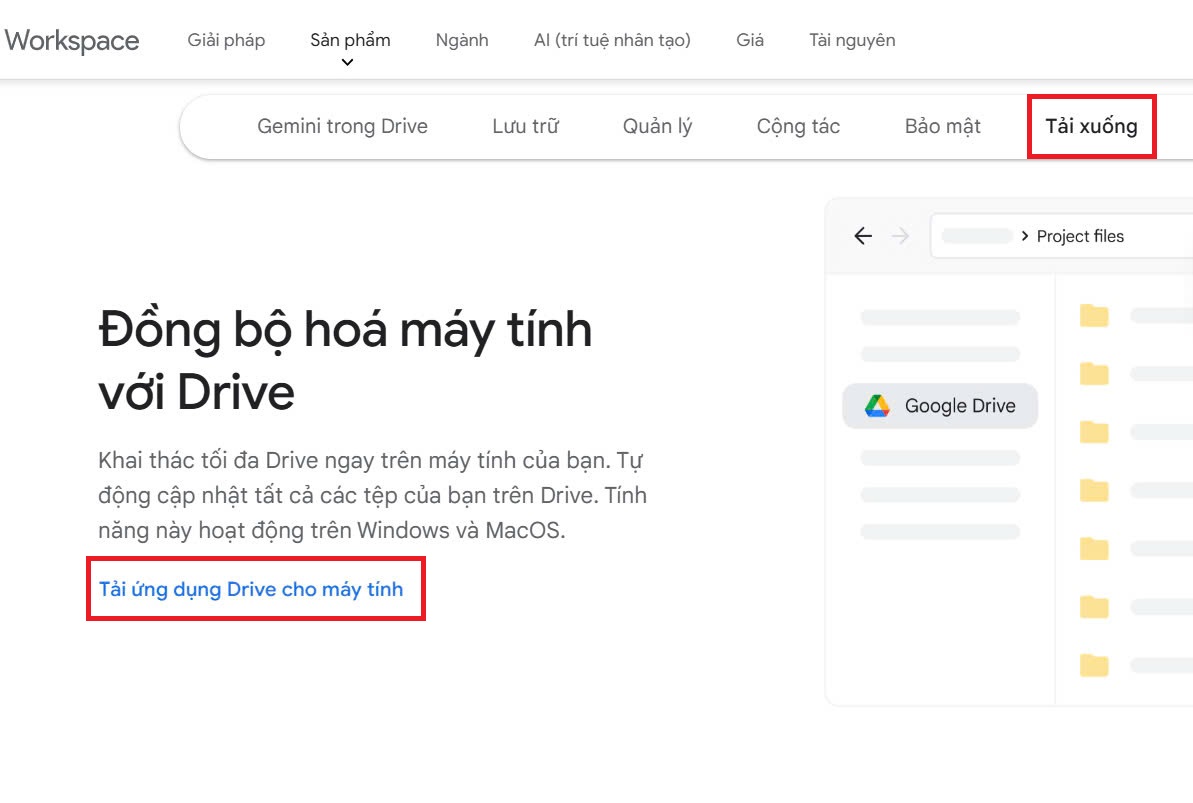The width and height of the screenshot is (1193, 803).
Task: Open the Workspace logo link
Action: point(72,40)
